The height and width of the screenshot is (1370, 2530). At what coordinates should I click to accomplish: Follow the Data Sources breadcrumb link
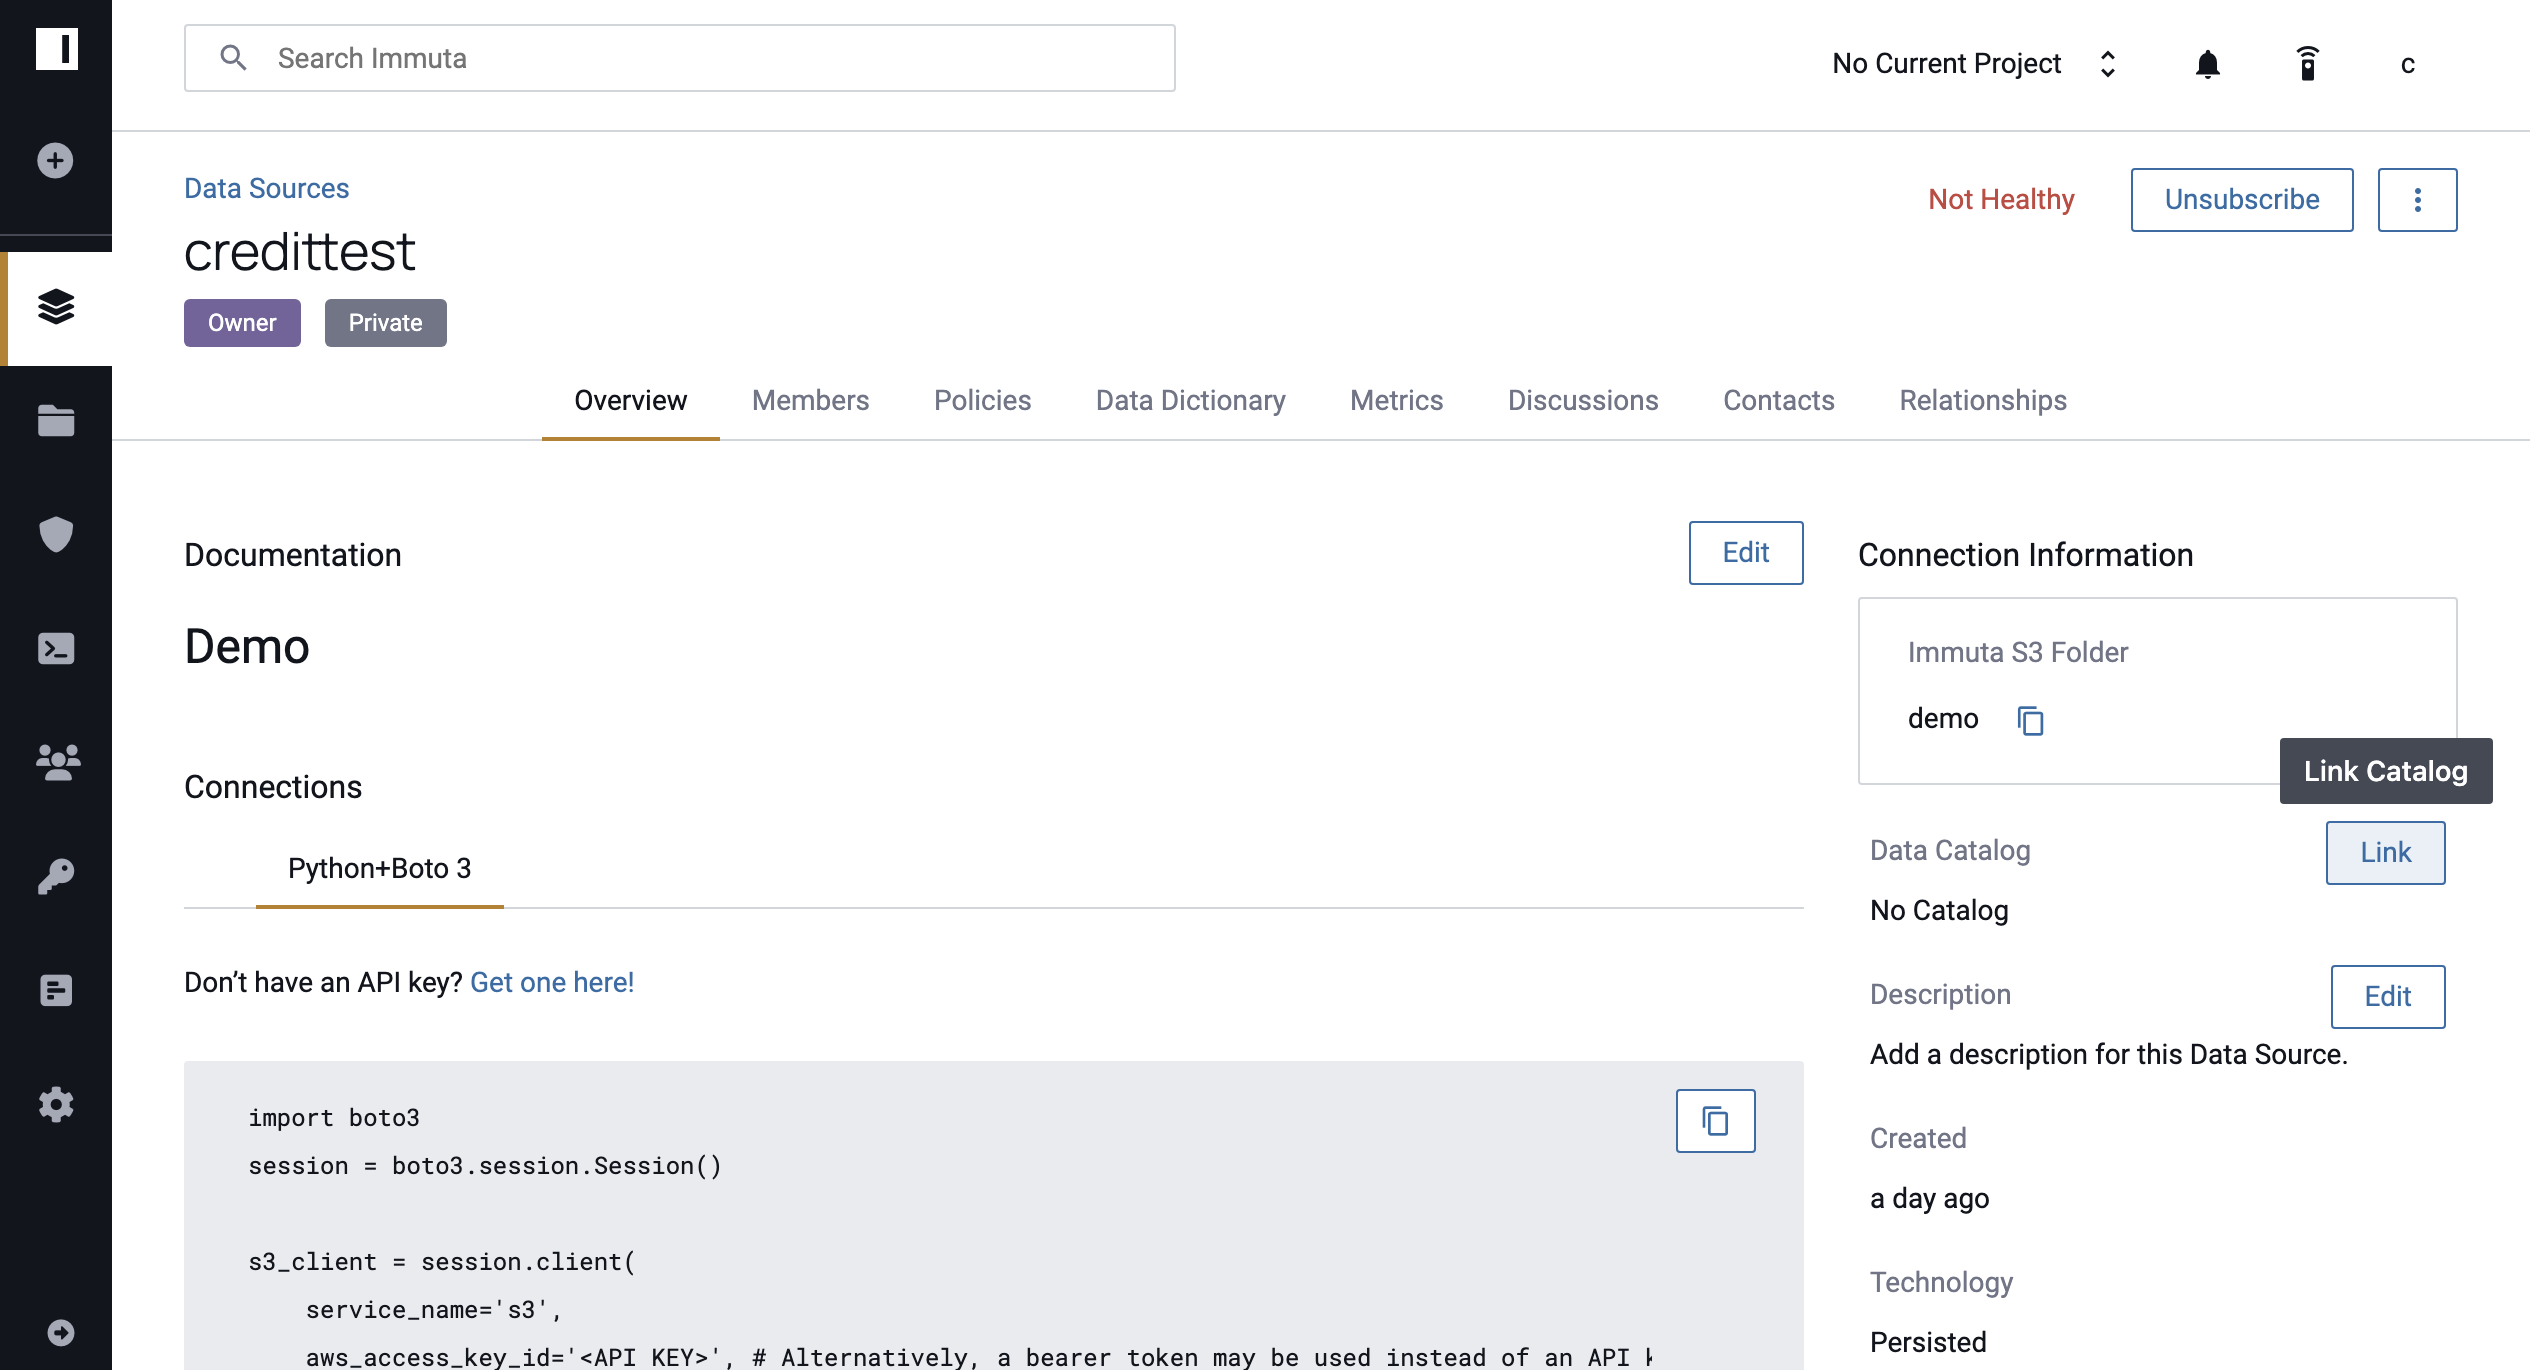[266, 189]
